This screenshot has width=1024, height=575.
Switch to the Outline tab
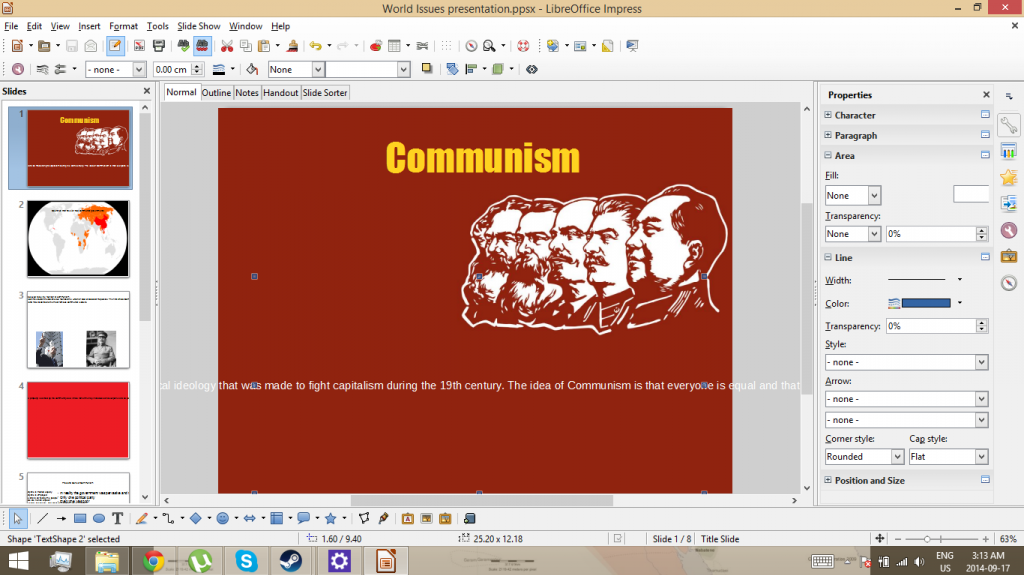(216, 93)
